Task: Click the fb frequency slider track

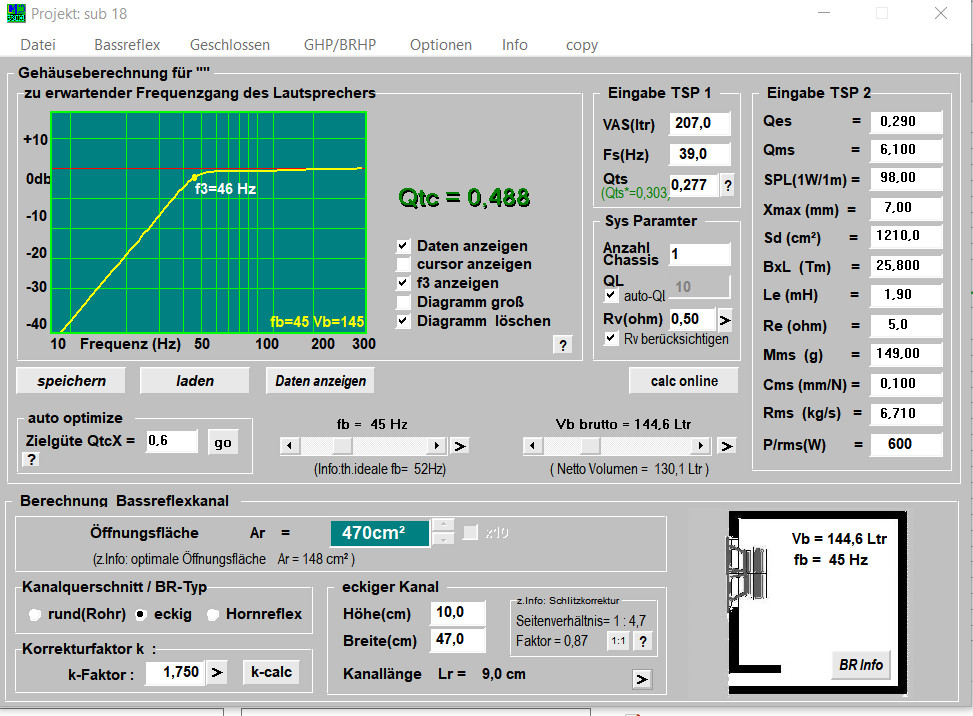Action: 390,446
